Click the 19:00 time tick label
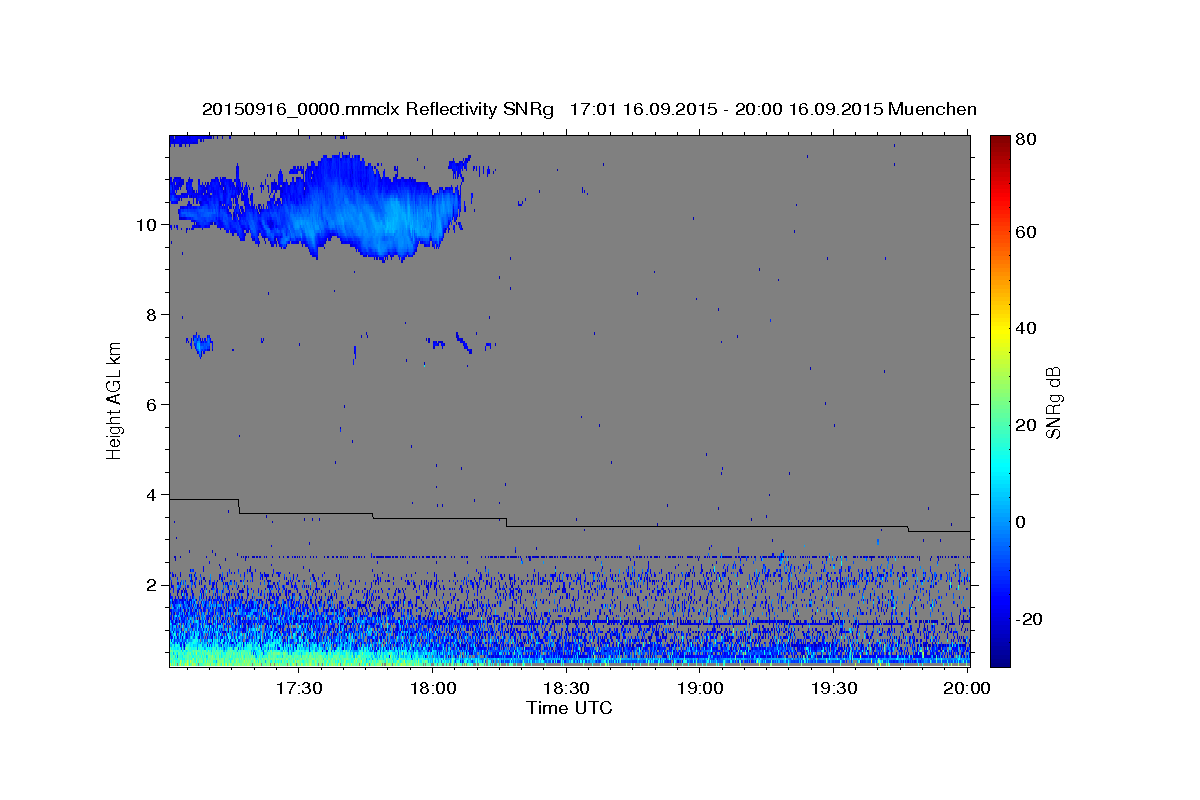This screenshot has height=800, width=1200. pyautogui.click(x=700, y=689)
